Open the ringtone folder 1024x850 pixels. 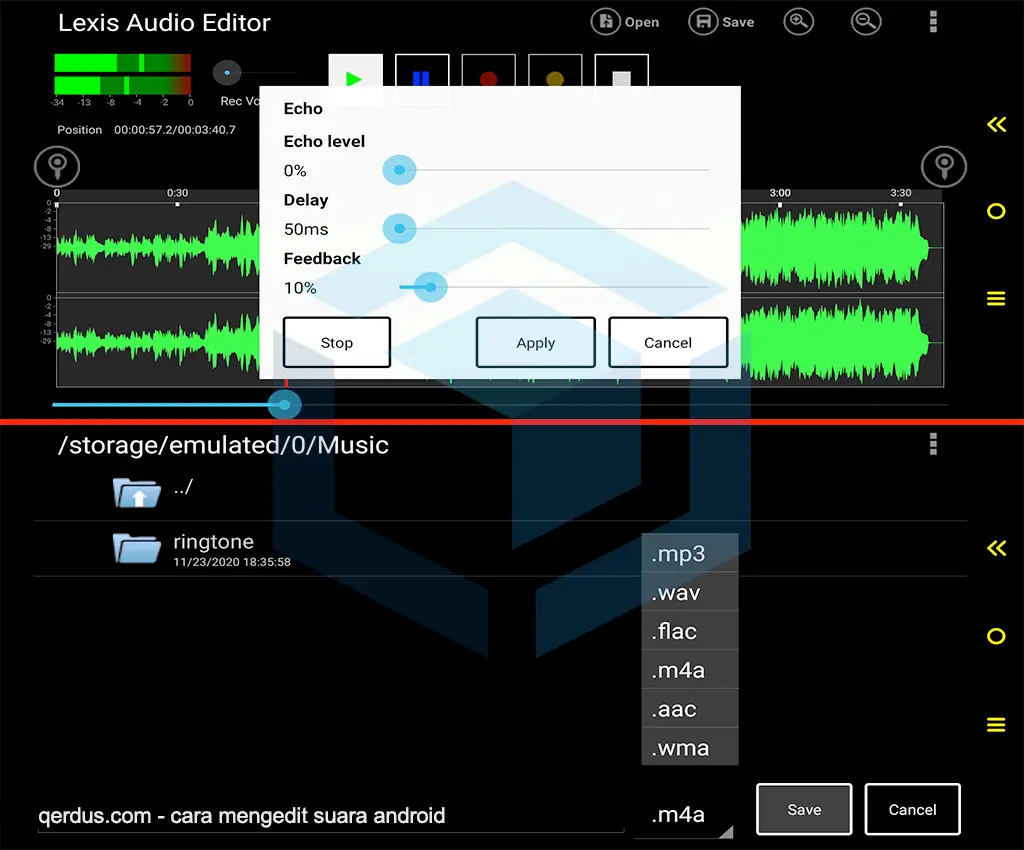[500, 549]
